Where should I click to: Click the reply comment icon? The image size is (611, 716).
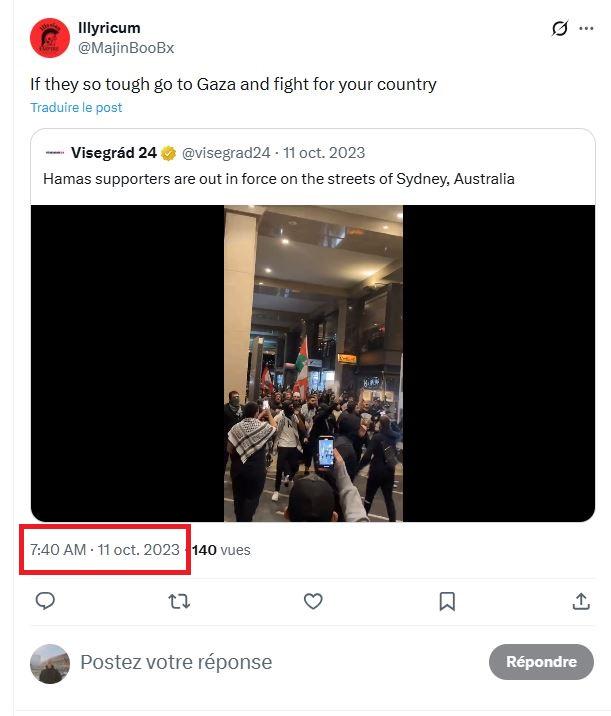tap(45, 601)
